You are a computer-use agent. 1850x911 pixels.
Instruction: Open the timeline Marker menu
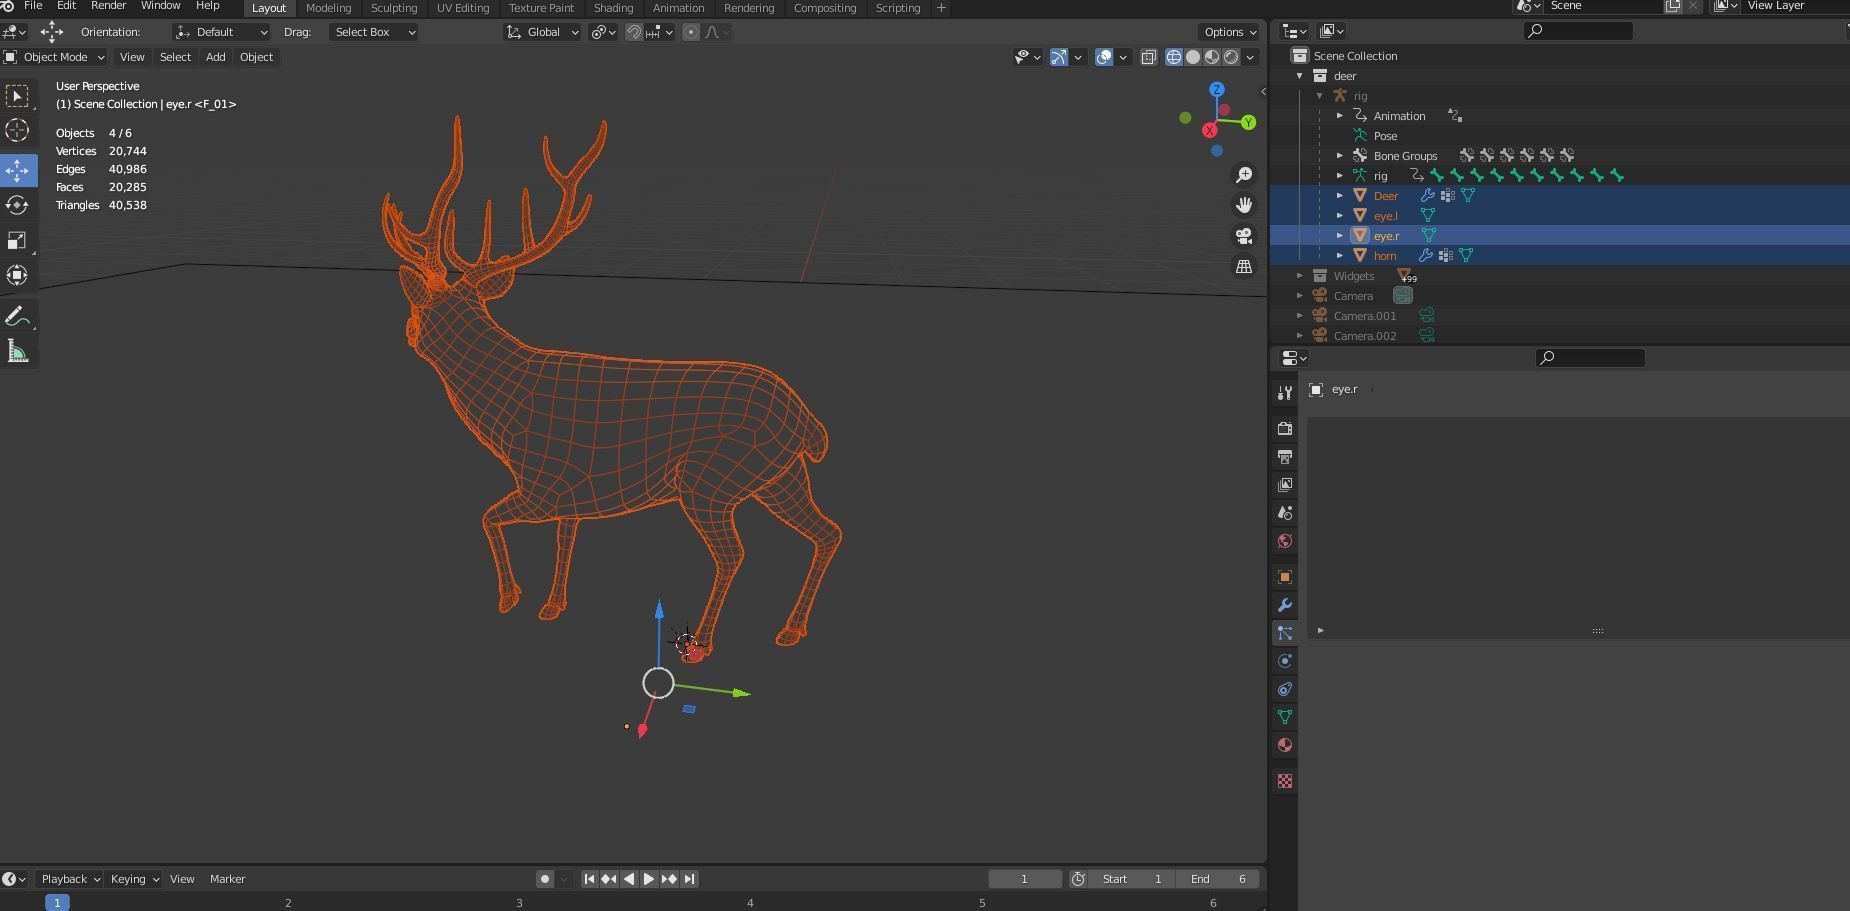(x=228, y=879)
